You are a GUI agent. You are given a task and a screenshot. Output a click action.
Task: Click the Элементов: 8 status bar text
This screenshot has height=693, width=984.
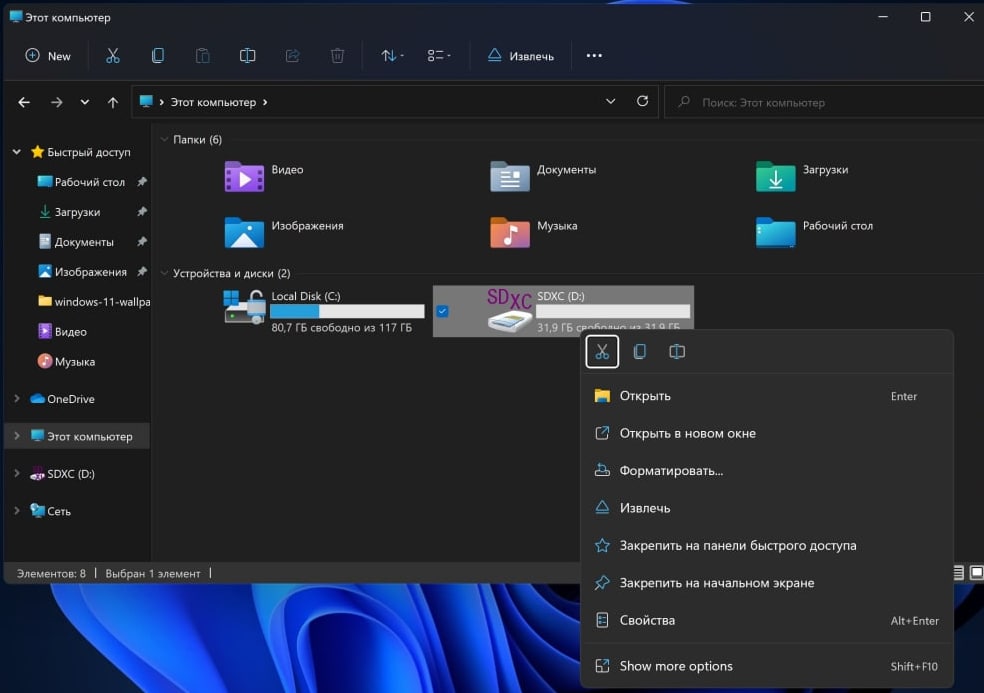51,573
